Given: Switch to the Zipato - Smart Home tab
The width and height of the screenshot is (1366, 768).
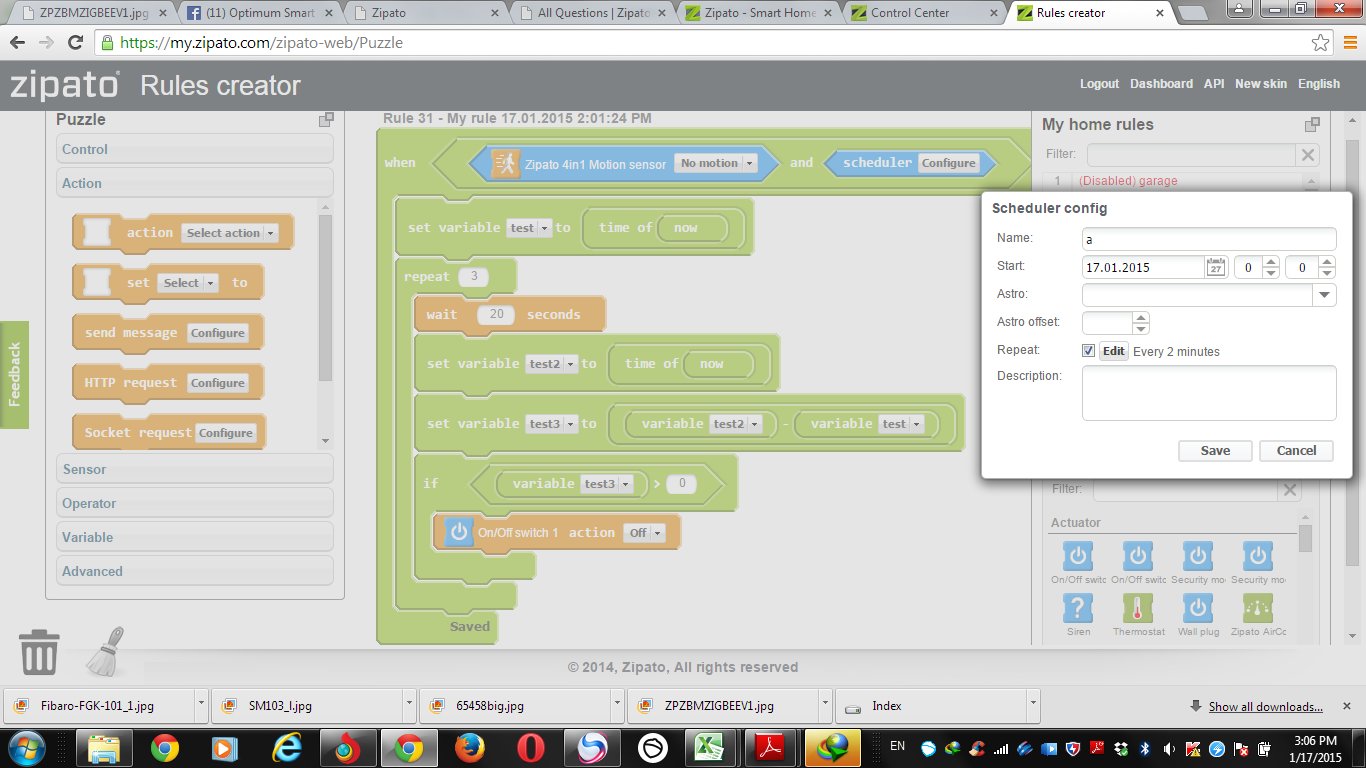Looking at the screenshot, I should (759, 13).
